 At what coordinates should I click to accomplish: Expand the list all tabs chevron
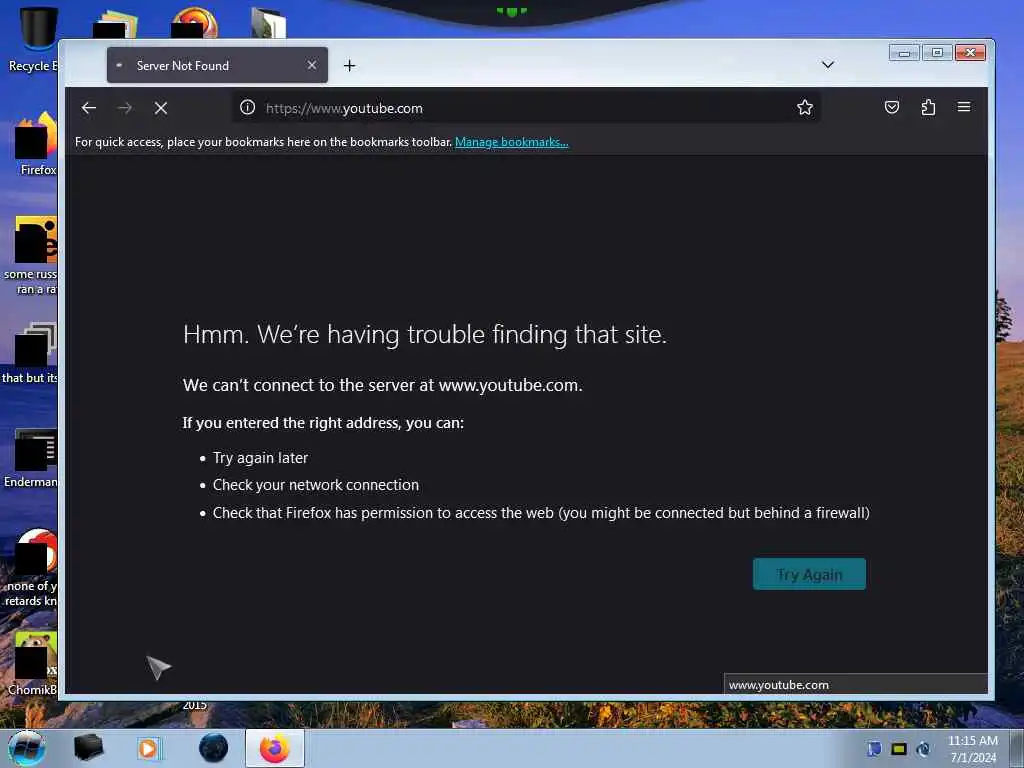coord(827,65)
